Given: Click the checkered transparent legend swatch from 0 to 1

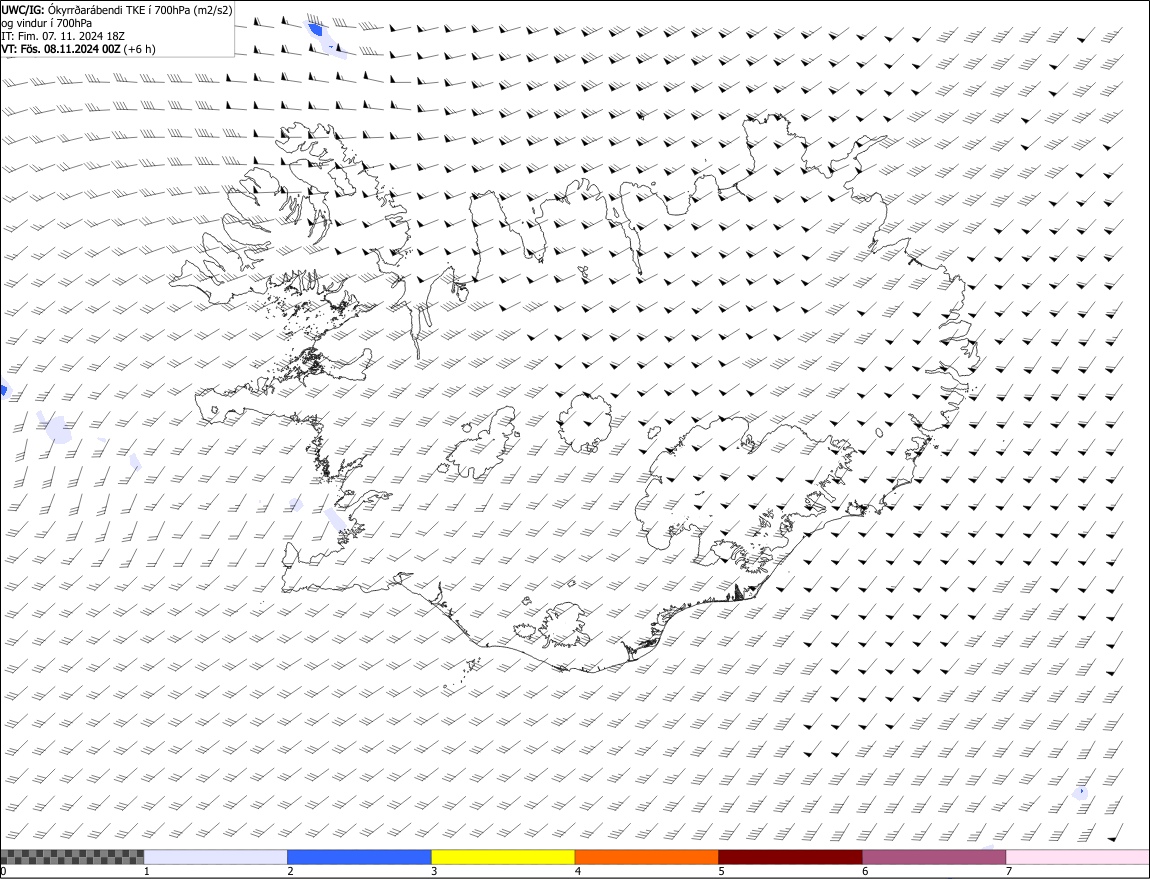Looking at the screenshot, I should click(72, 857).
